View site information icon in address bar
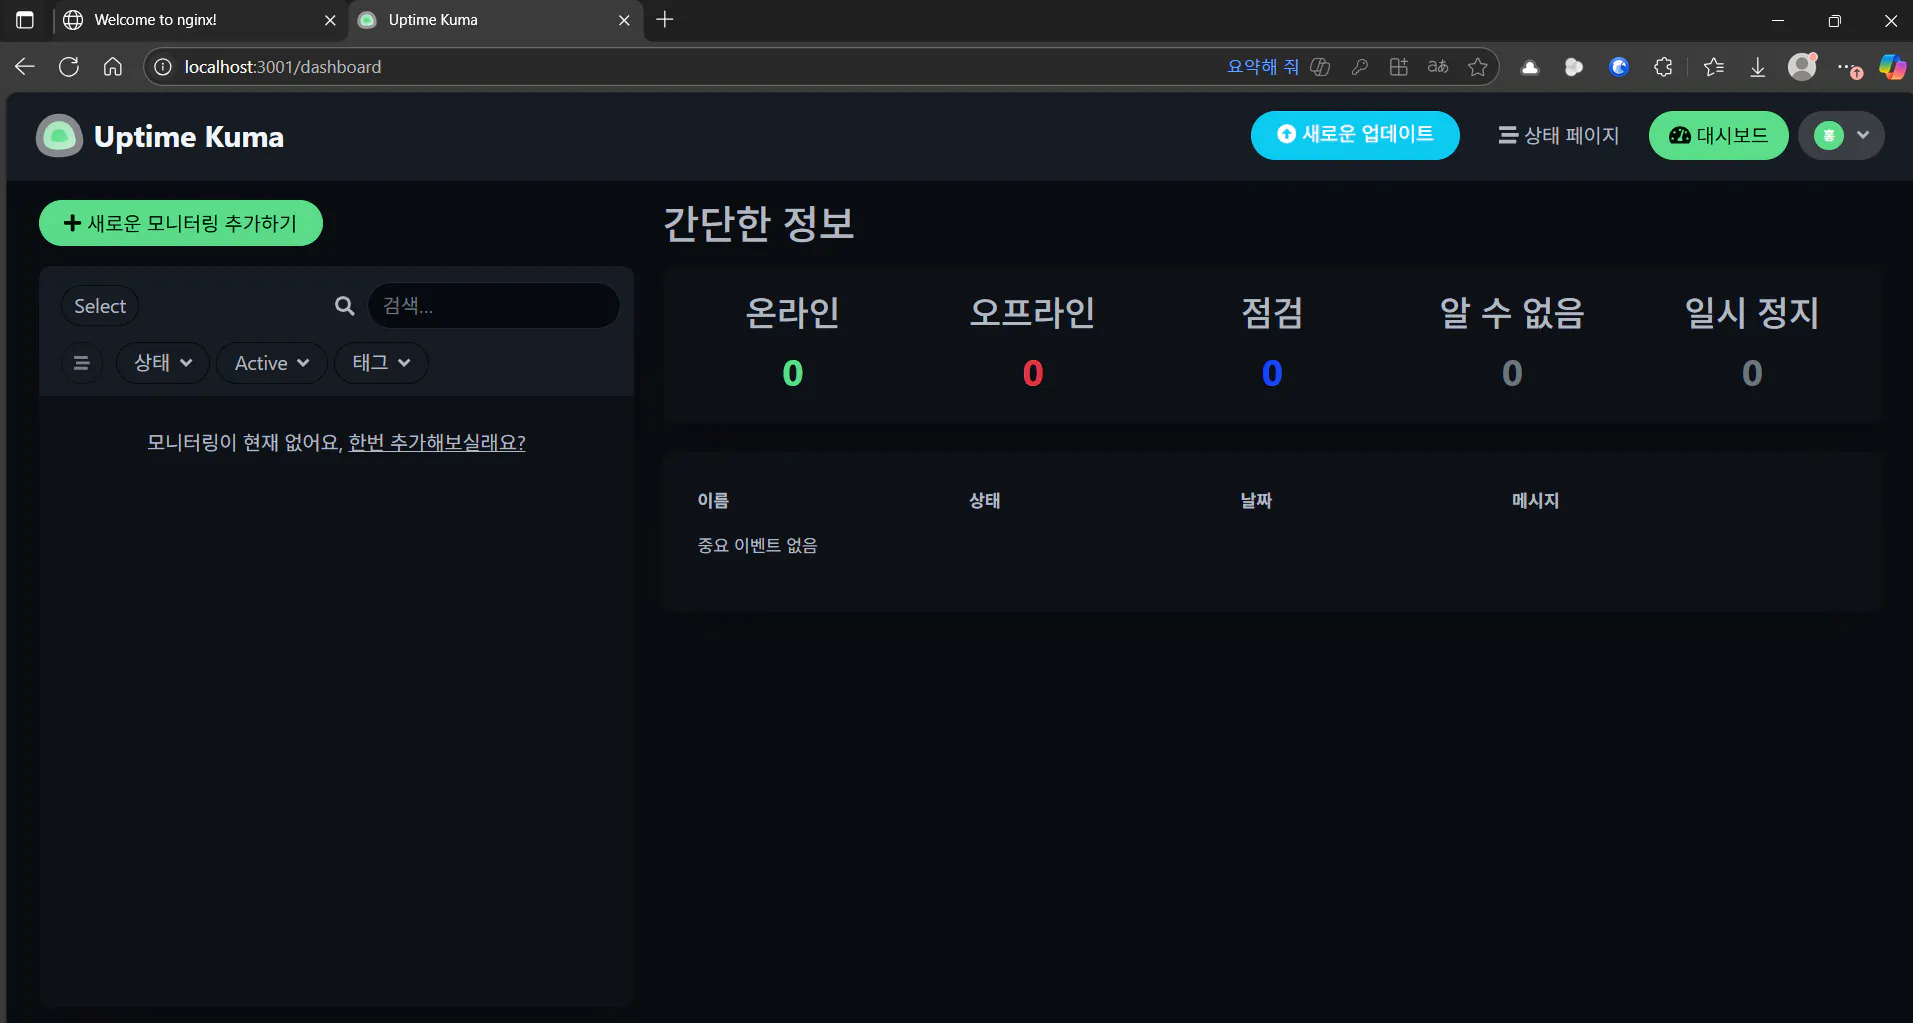 coord(163,67)
